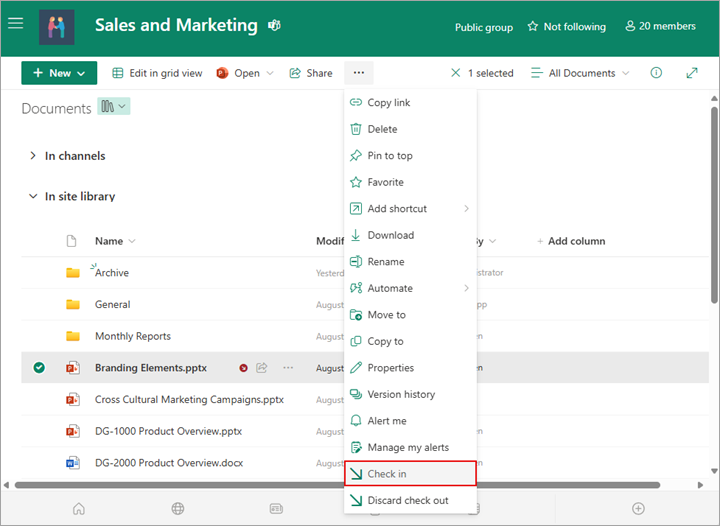720x526 pixels.
Task: Click the Microsoft Teams icon beside site title
Action: 274,26
